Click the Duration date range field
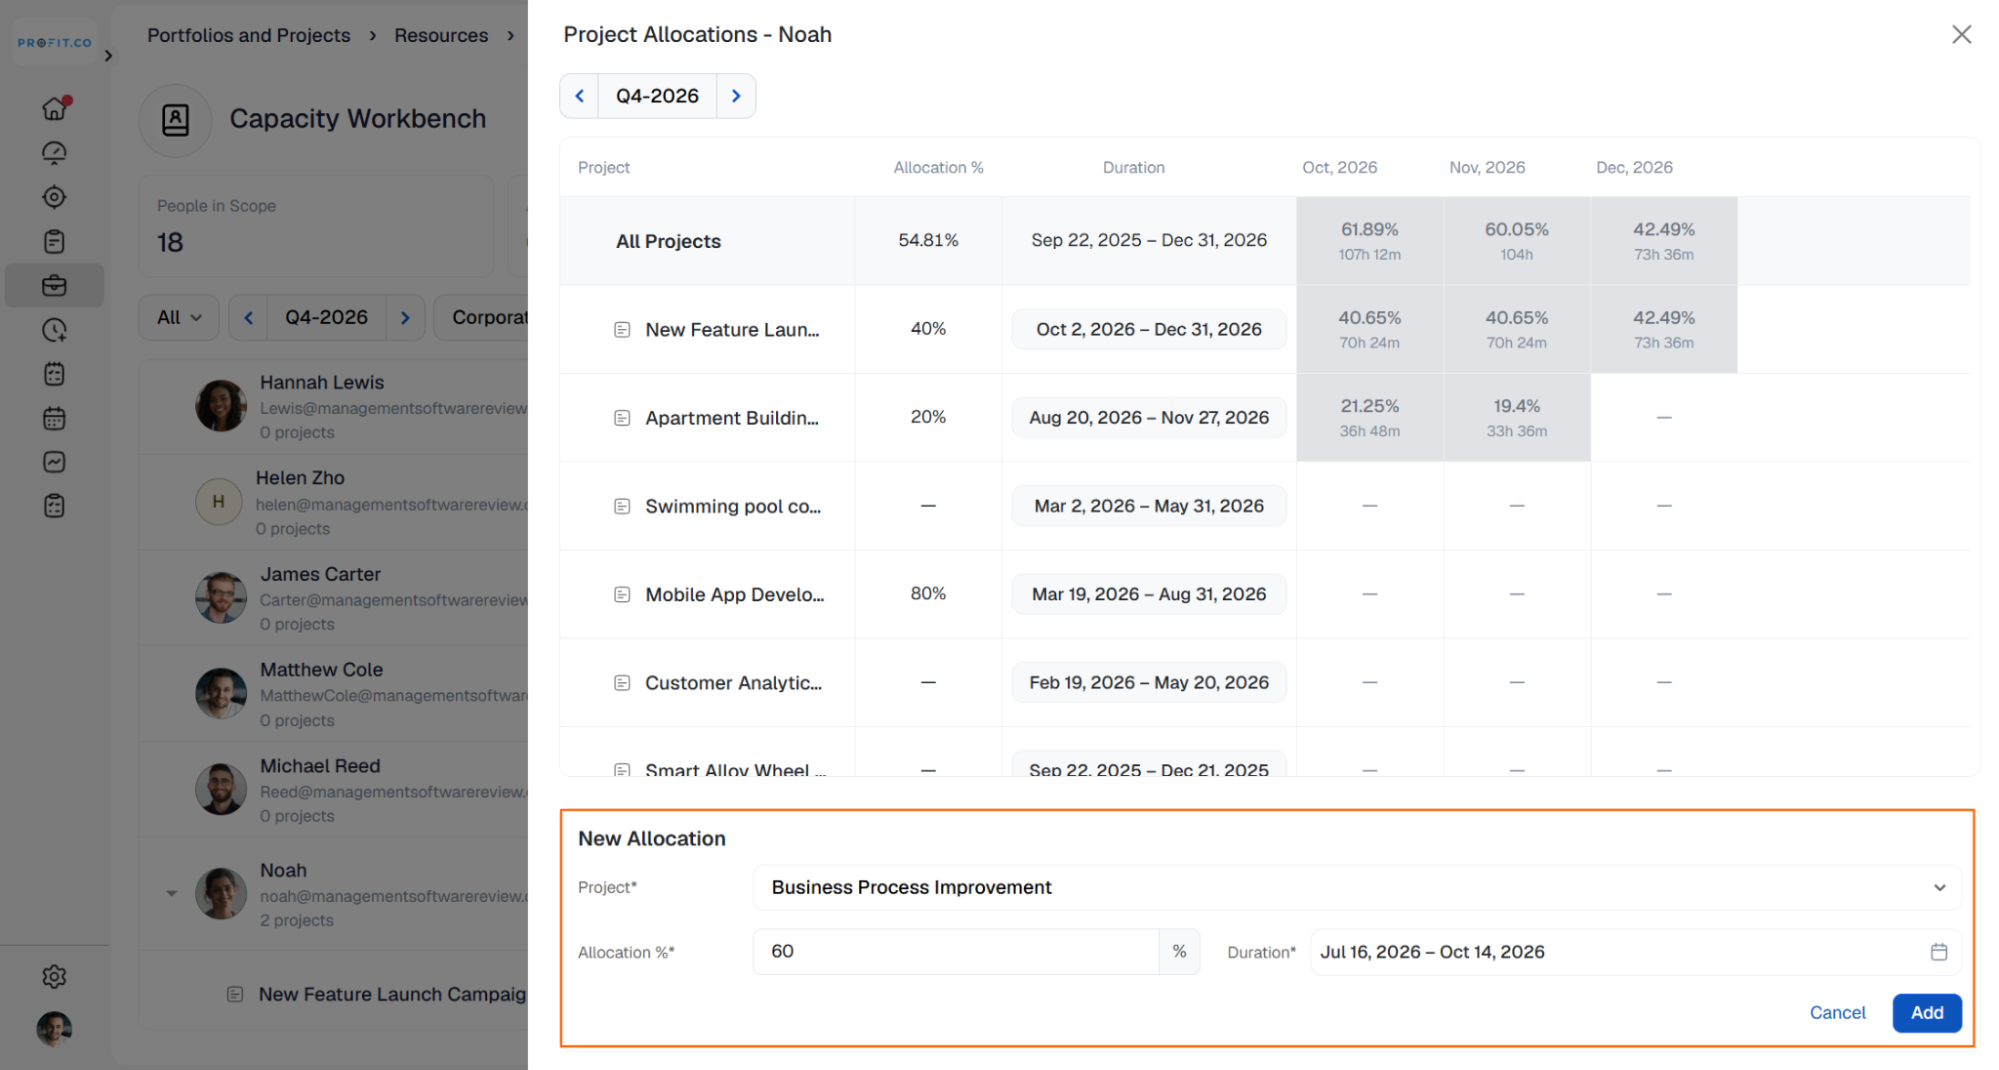The image size is (1999, 1070). pos(1635,952)
